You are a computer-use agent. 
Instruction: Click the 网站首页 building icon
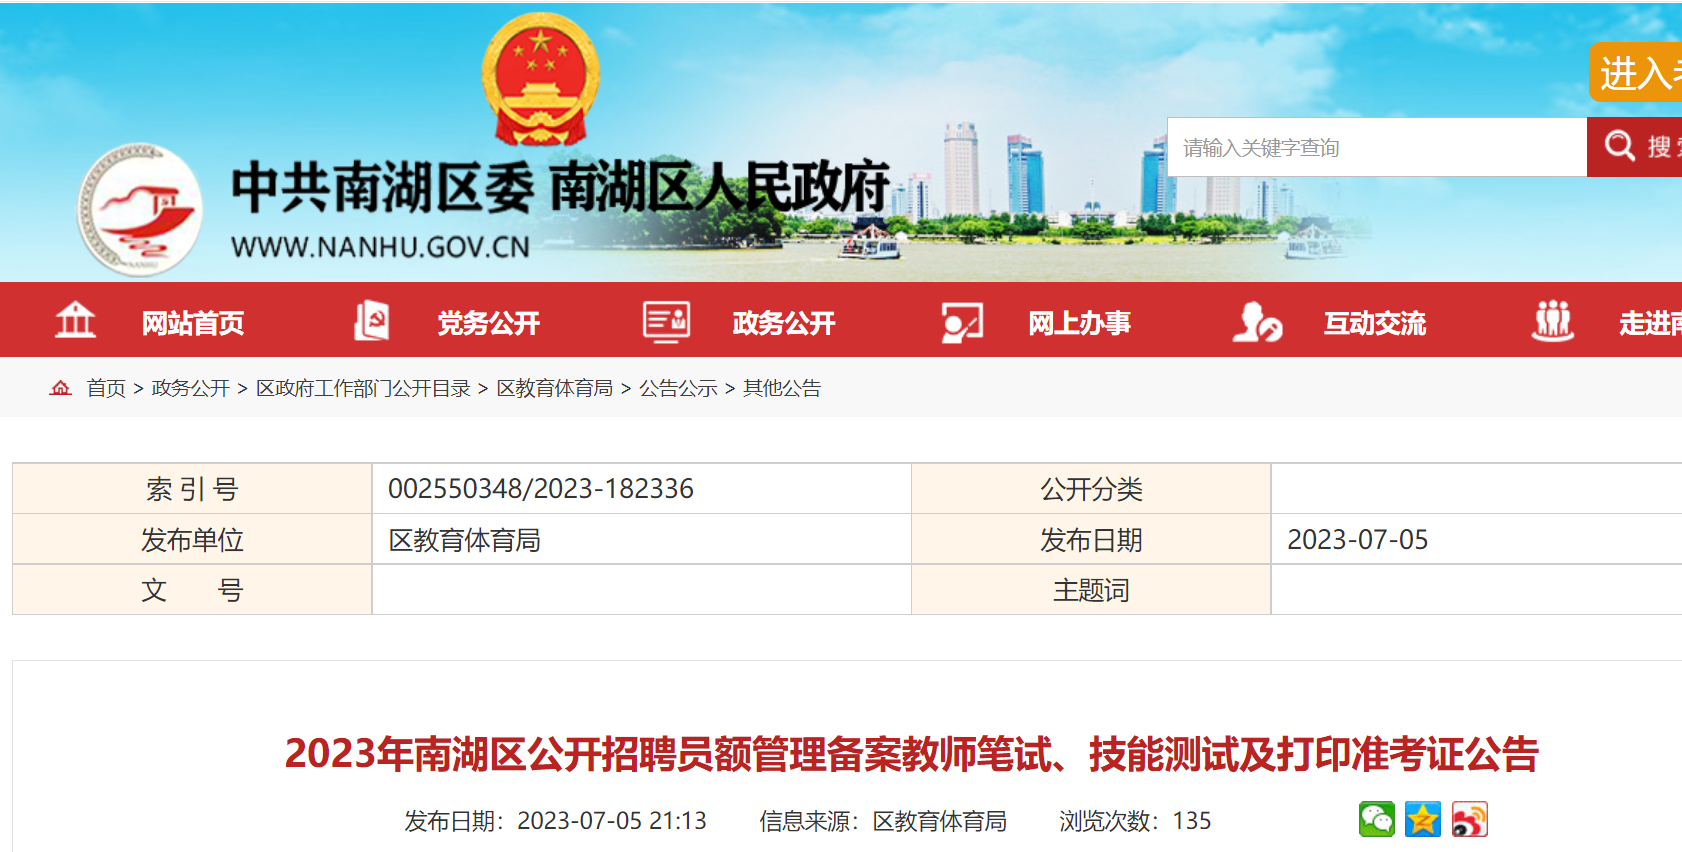pyautogui.click(x=75, y=321)
